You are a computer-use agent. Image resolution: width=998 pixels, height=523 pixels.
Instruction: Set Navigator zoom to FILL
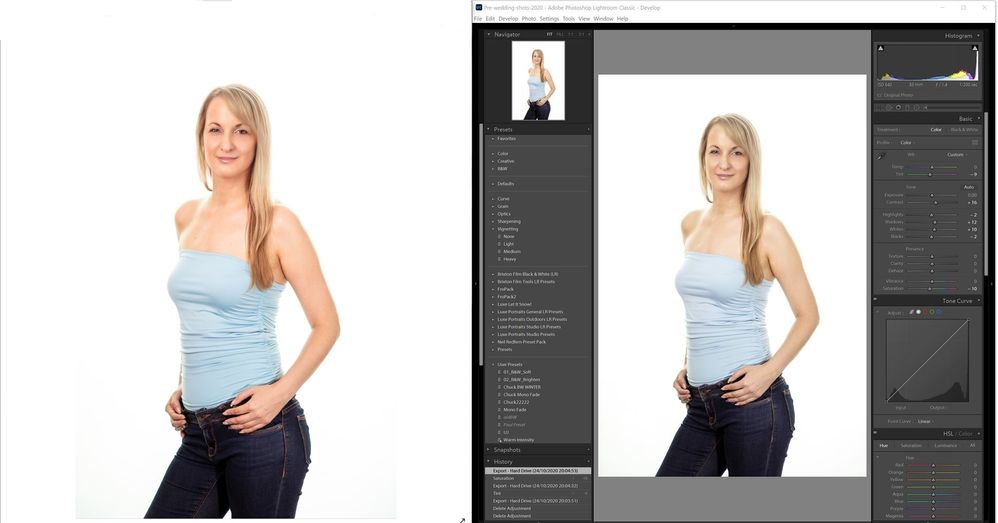click(x=560, y=34)
